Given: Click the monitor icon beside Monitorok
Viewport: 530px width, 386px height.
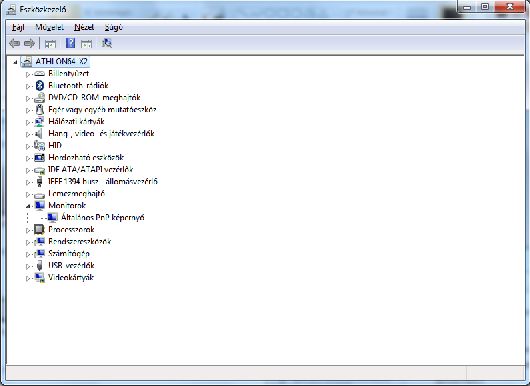Looking at the screenshot, I should pyautogui.click(x=40, y=206).
